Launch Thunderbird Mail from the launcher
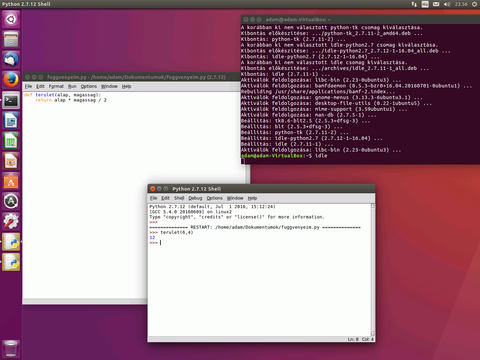480x360 pixels. pyautogui.click(x=11, y=60)
